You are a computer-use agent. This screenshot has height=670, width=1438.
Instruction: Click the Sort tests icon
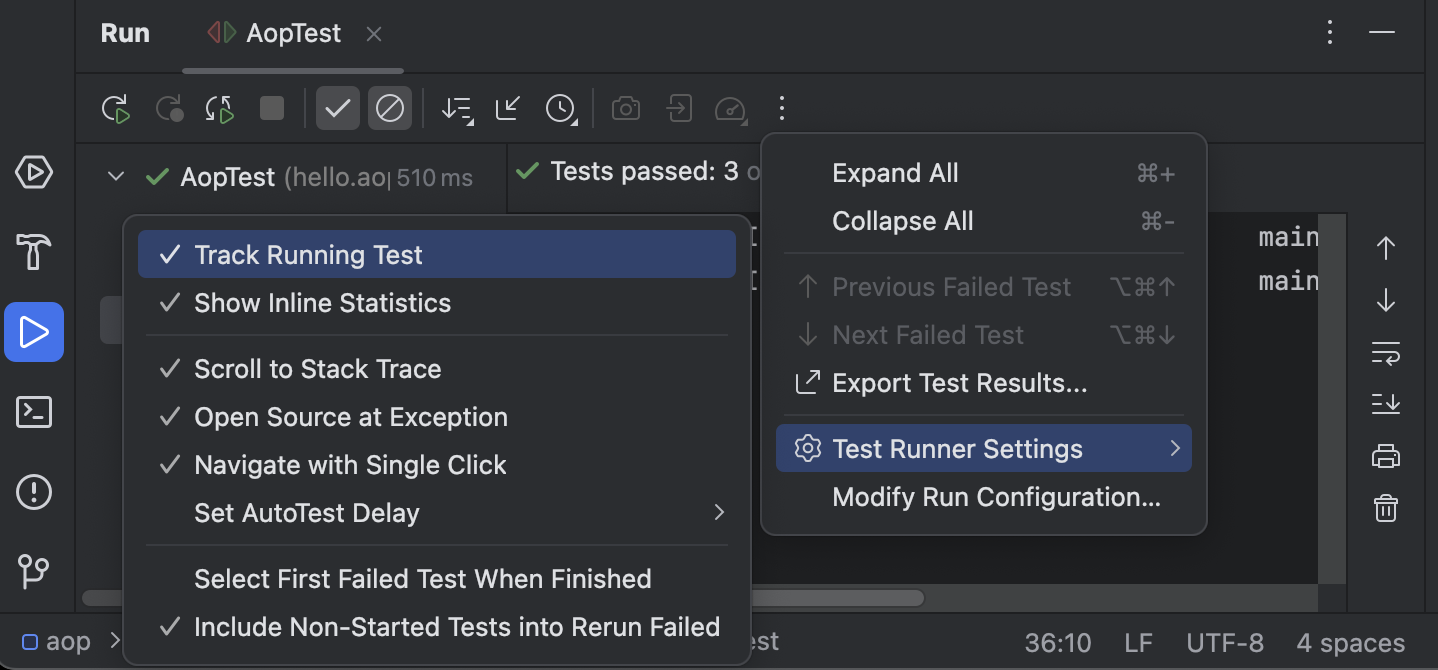(x=457, y=108)
